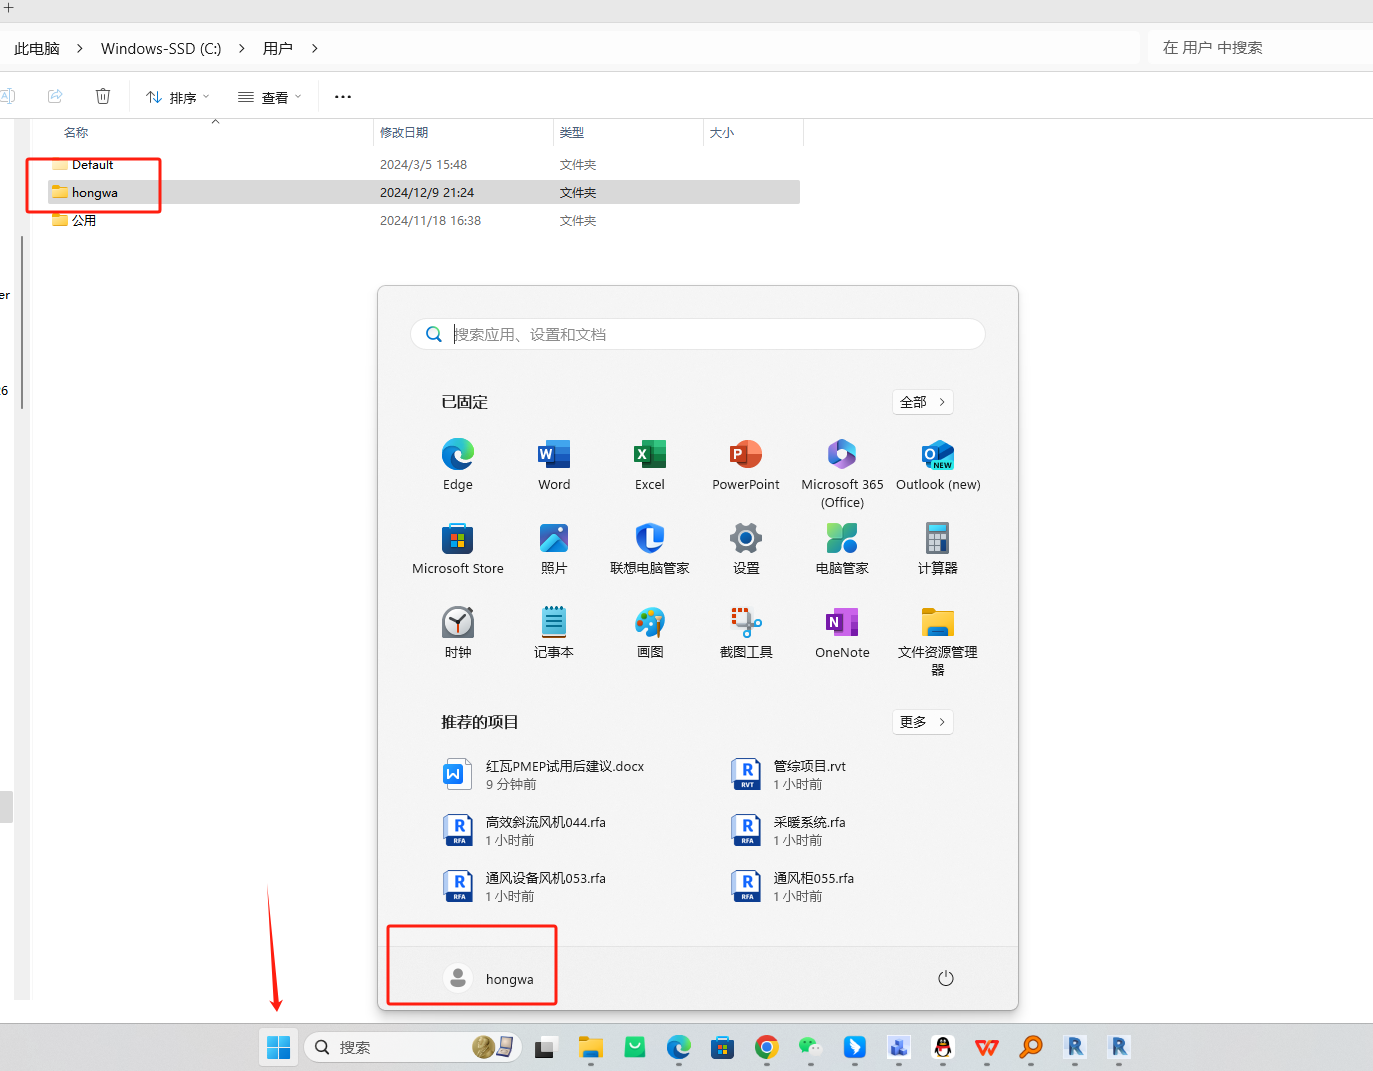This screenshot has height=1071, width=1373.
Task: Open Task View on the taskbar
Action: click(x=545, y=1047)
